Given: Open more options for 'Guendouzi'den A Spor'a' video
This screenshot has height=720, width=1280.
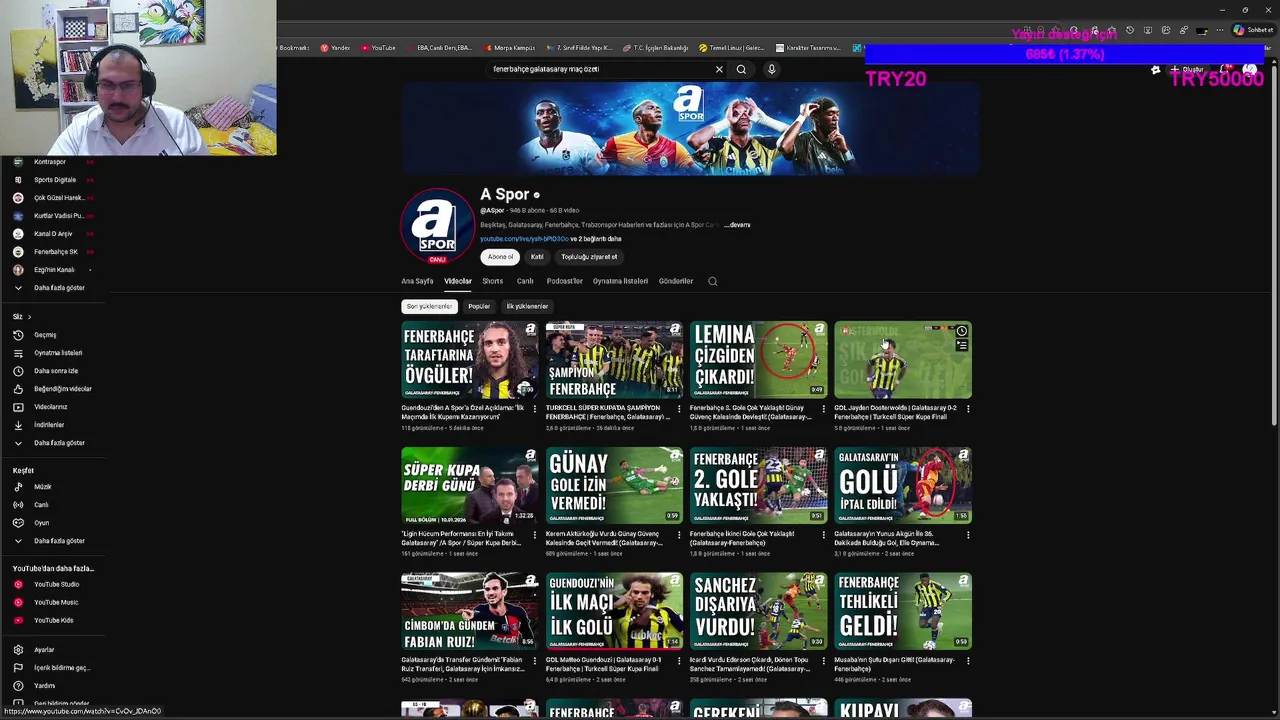Looking at the screenshot, I should [x=534, y=409].
